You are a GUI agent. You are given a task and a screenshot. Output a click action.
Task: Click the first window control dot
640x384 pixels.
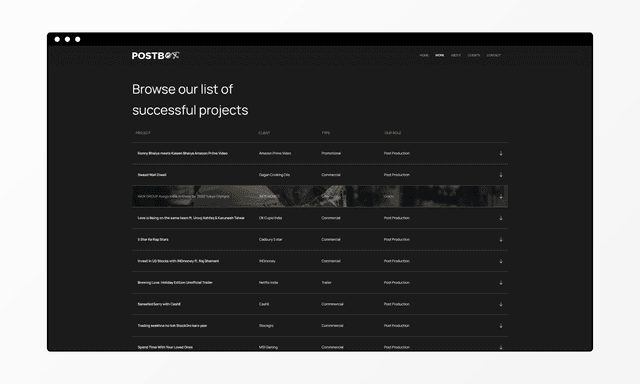[57, 39]
